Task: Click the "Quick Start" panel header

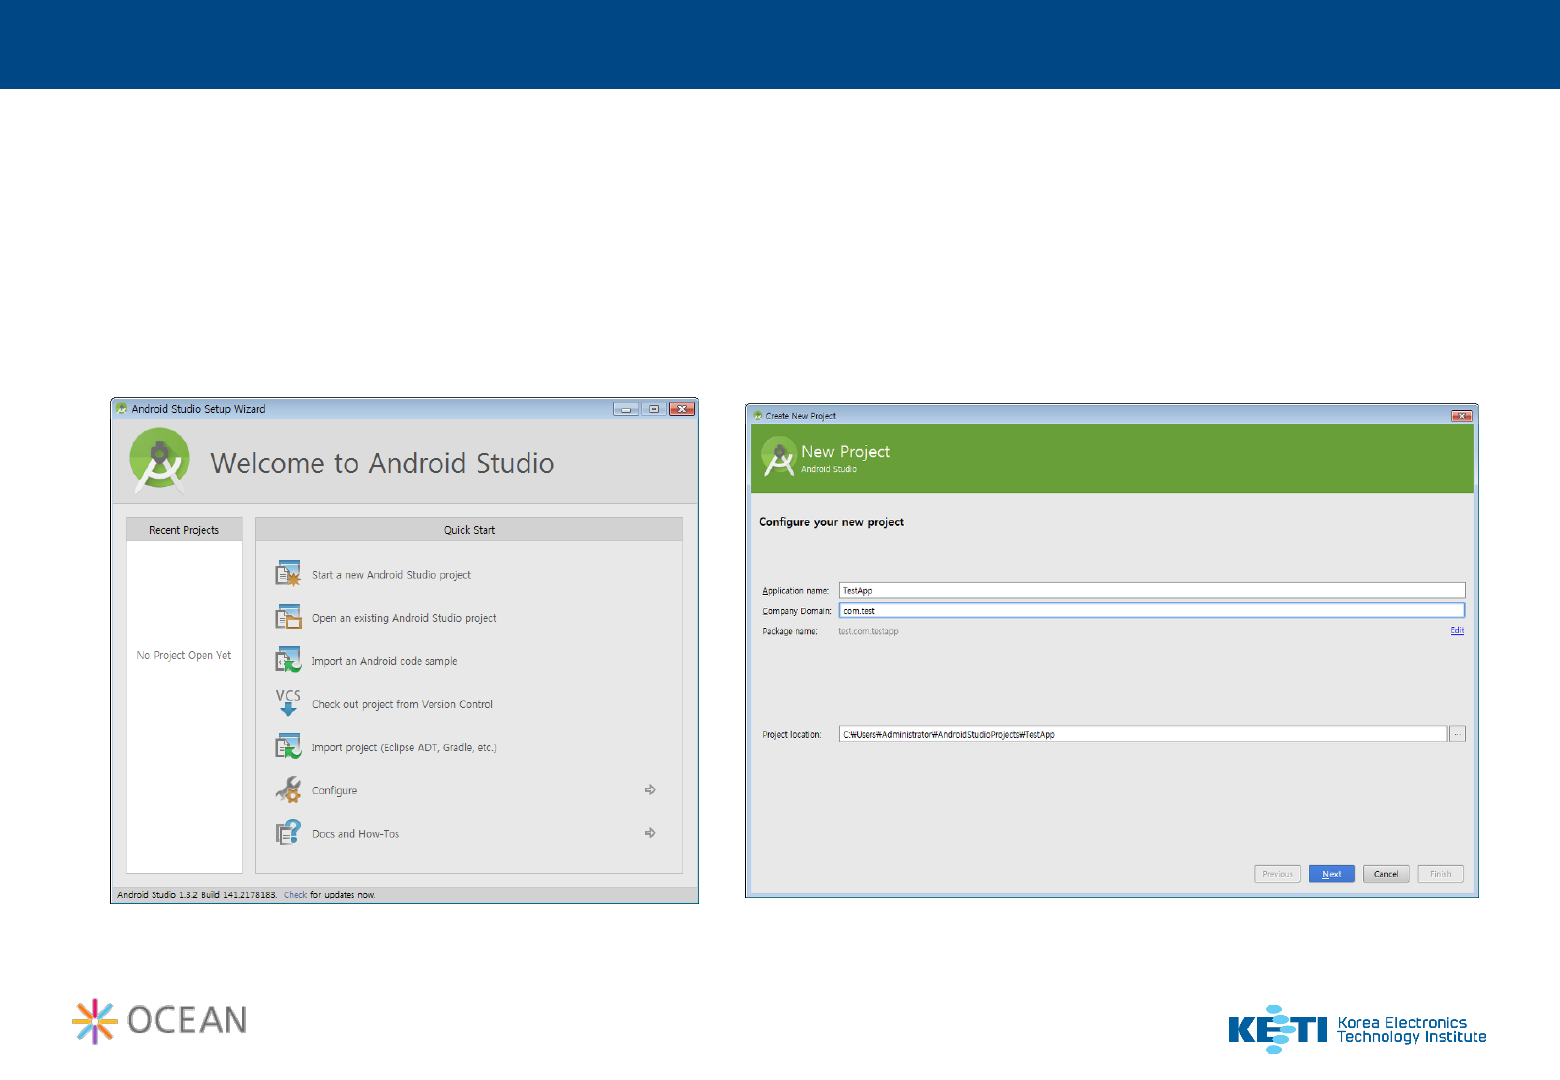Action: coord(469,530)
